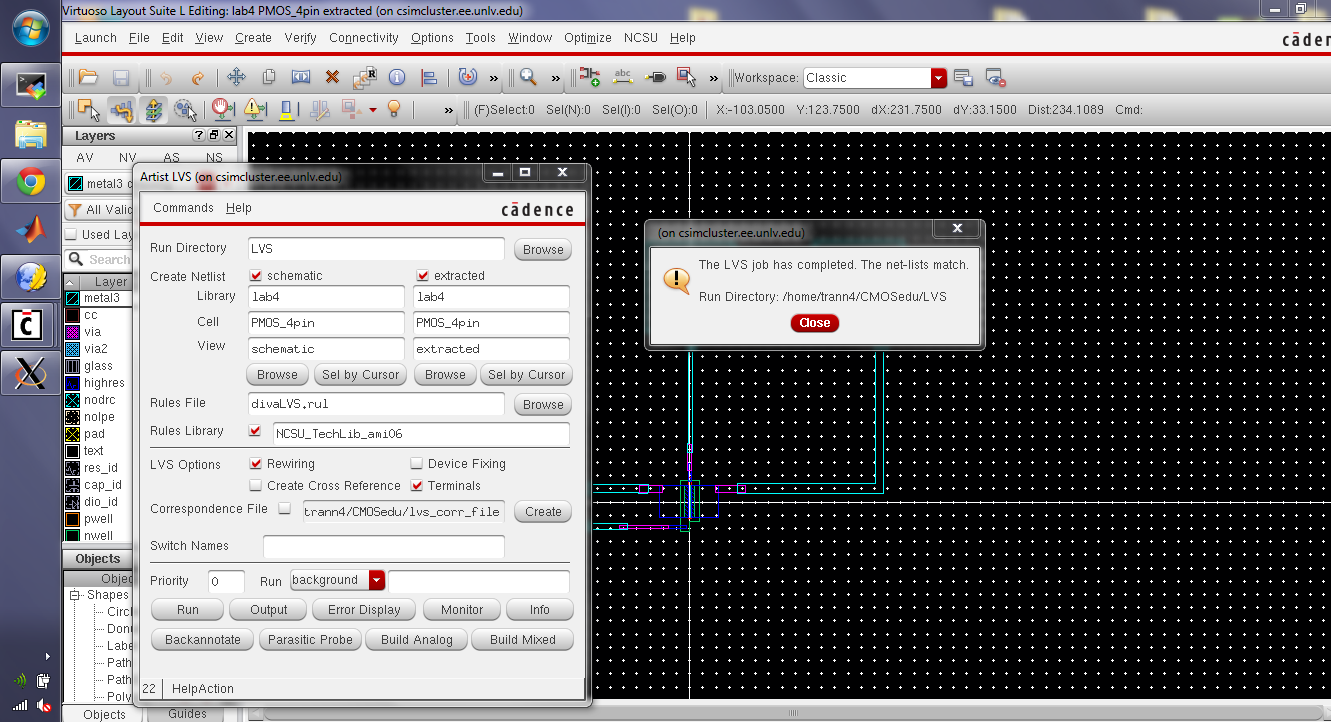Enable the Device Fixing checkbox
Viewport: 1331px width, 722px height.
[417, 463]
